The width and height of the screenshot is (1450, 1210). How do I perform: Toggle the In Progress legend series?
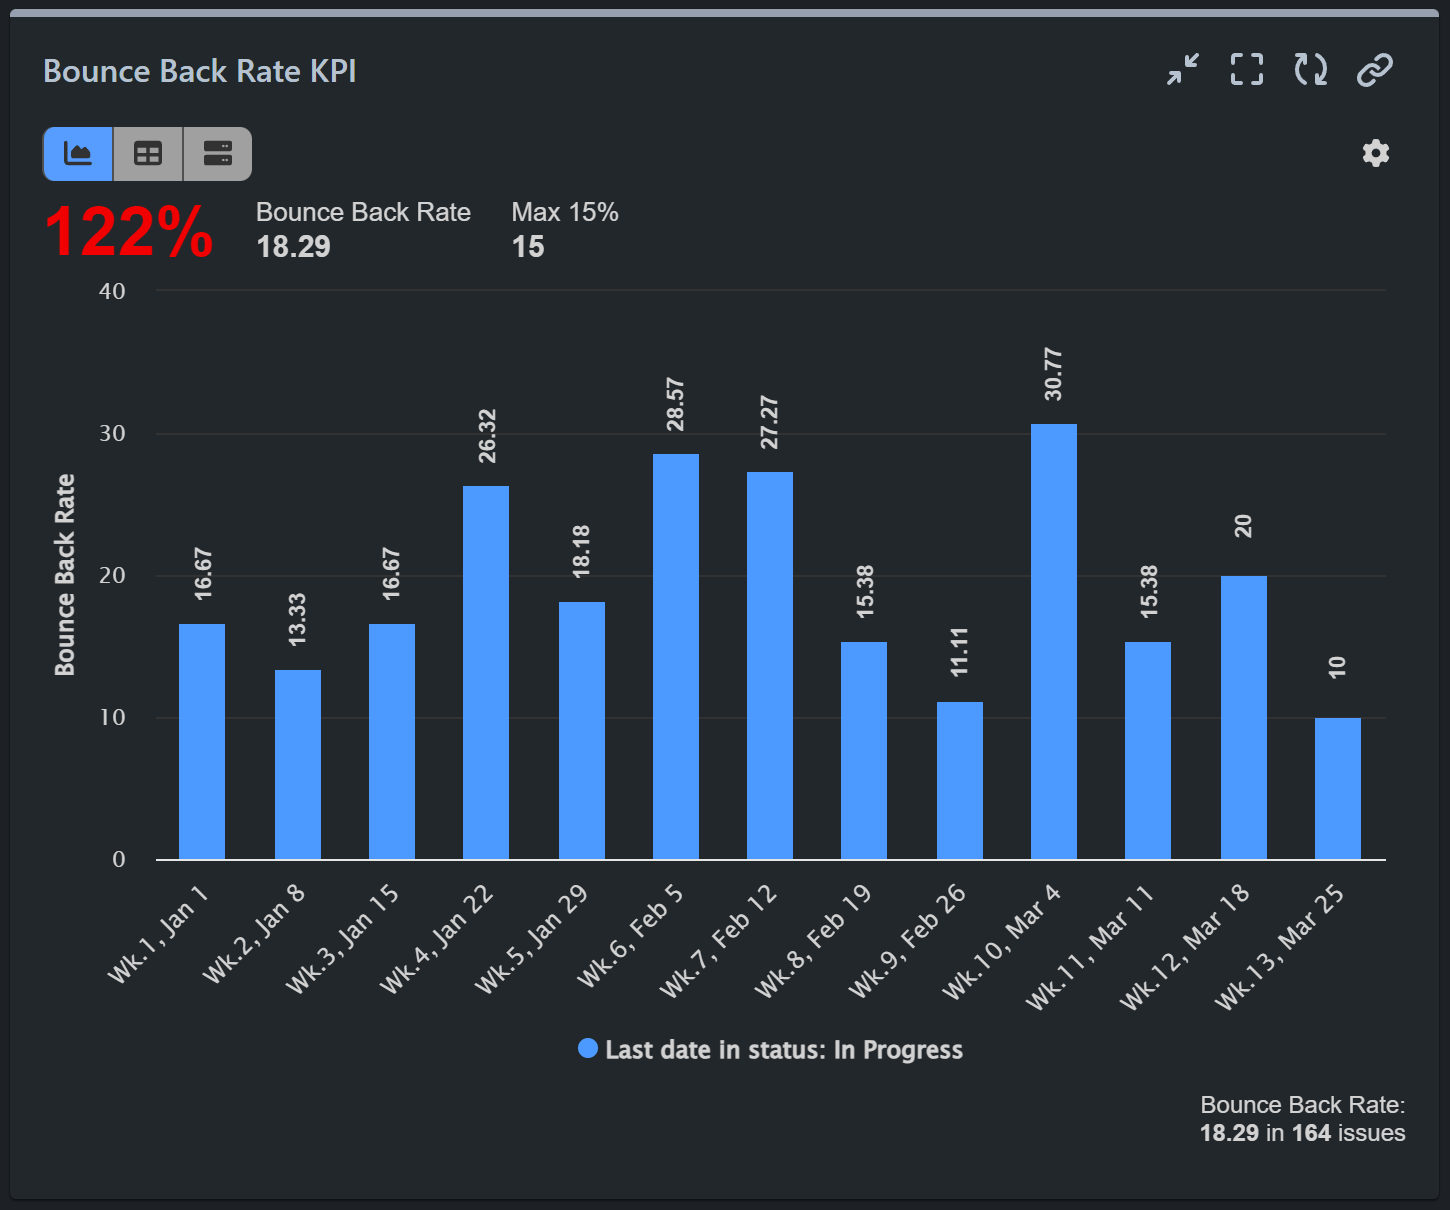coord(784,1049)
